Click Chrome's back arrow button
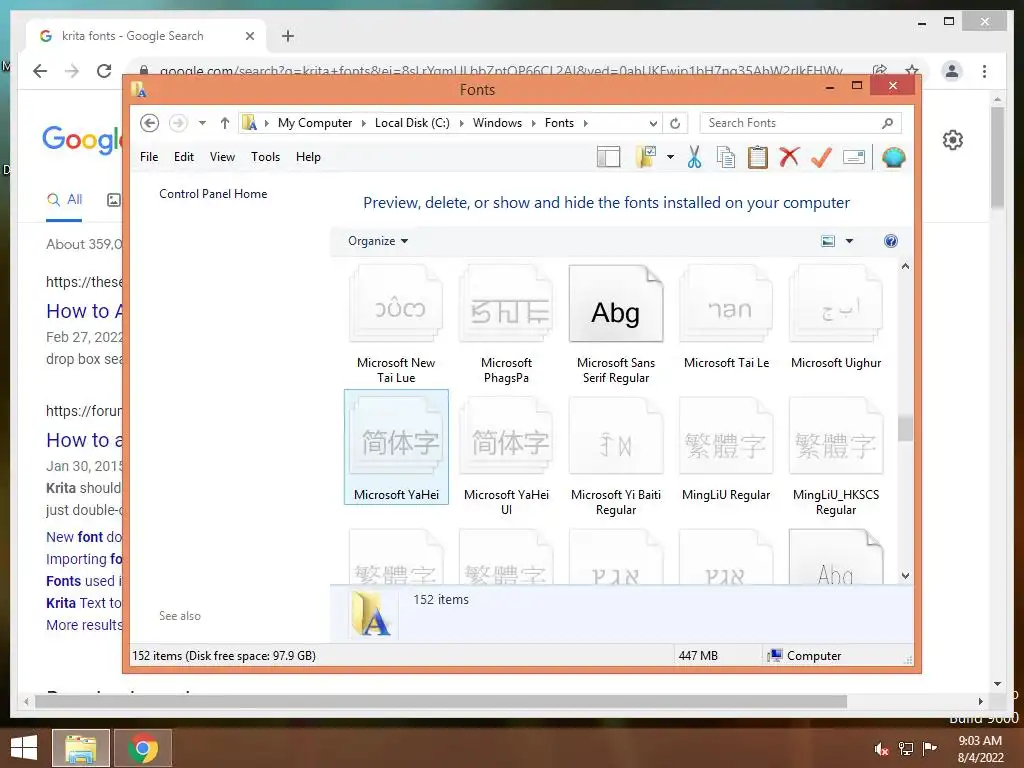 [40, 71]
